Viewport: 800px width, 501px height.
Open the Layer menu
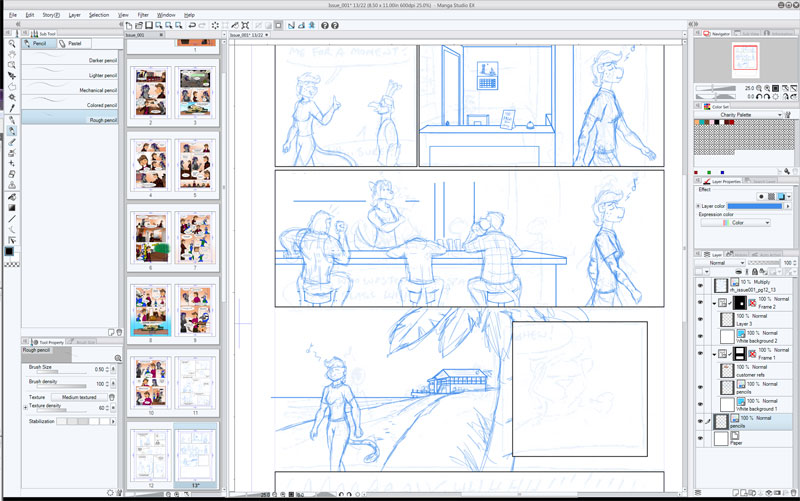pos(74,15)
